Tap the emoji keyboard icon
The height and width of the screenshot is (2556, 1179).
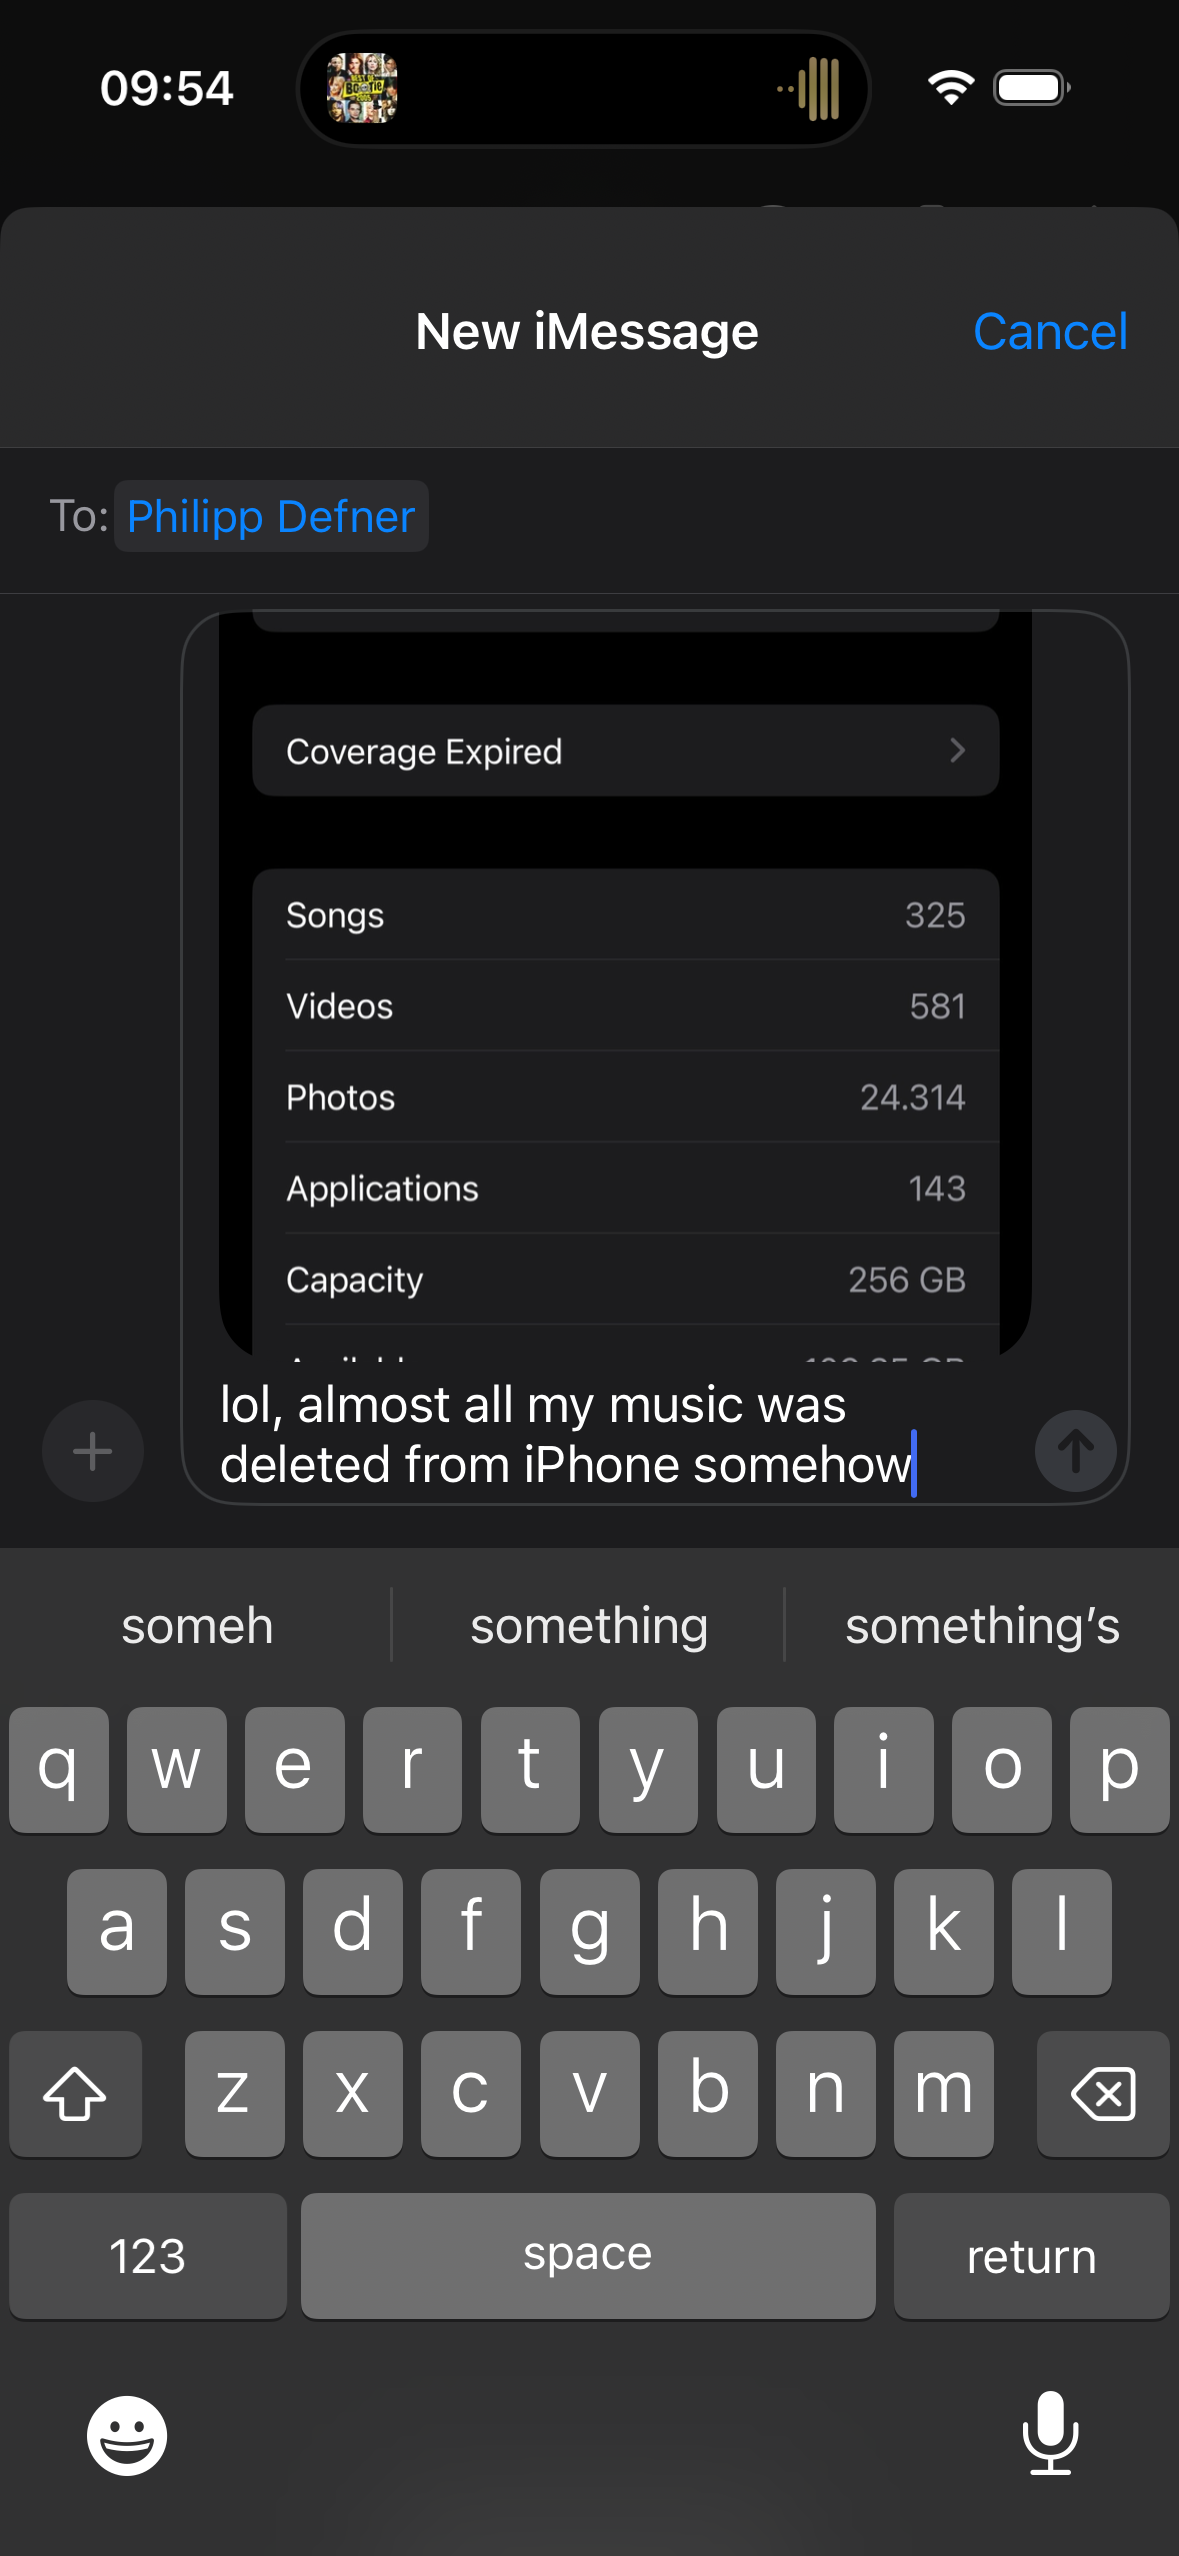point(127,2435)
